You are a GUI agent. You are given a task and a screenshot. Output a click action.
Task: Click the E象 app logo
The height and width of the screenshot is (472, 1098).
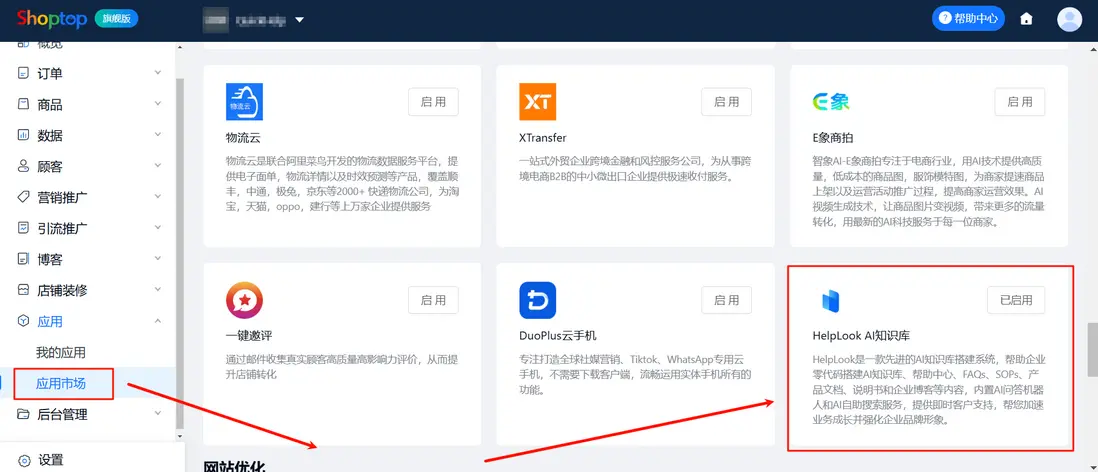[831, 102]
